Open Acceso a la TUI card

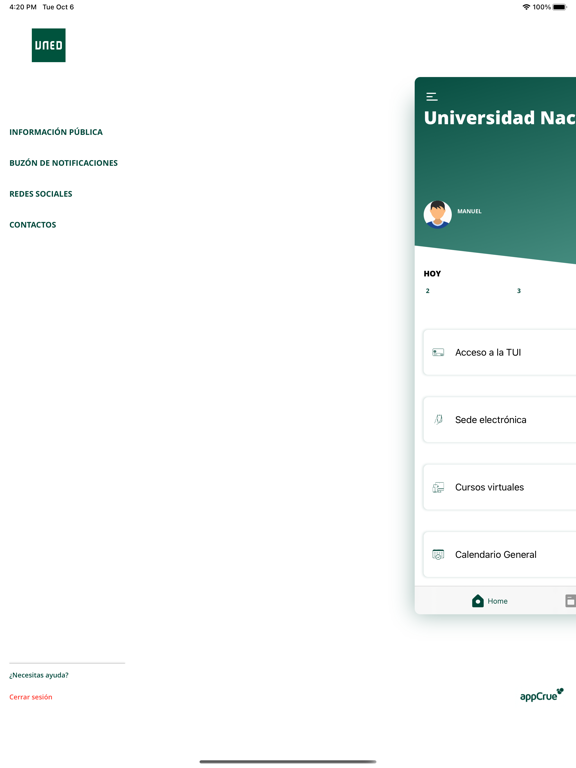[x=500, y=353]
